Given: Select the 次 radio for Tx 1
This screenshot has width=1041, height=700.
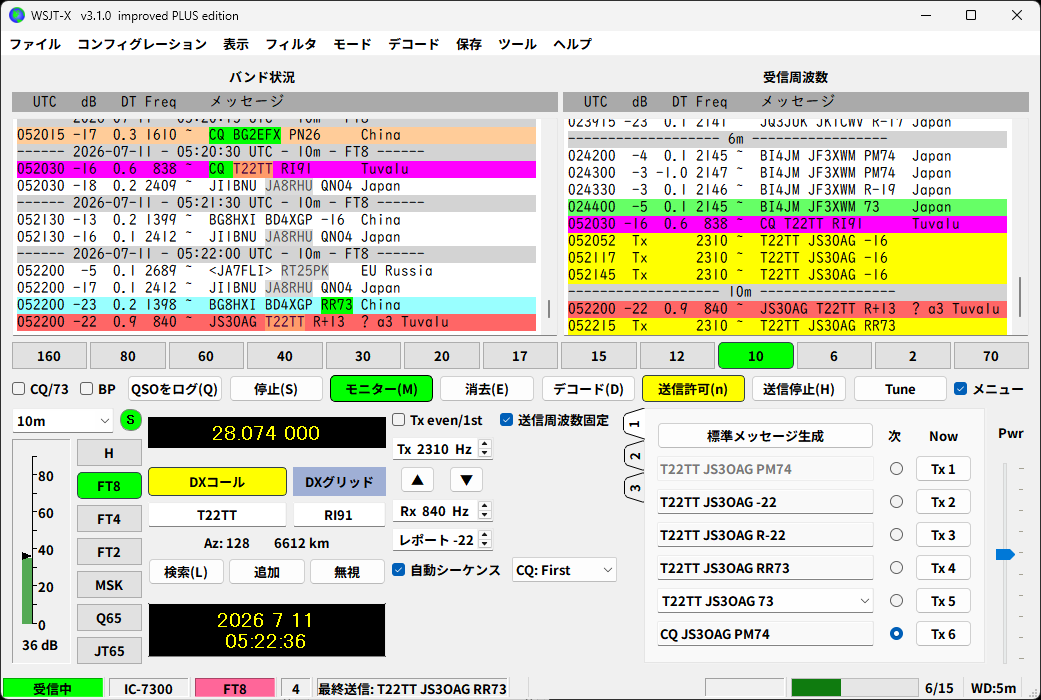Looking at the screenshot, I should click(x=896, y=469).
